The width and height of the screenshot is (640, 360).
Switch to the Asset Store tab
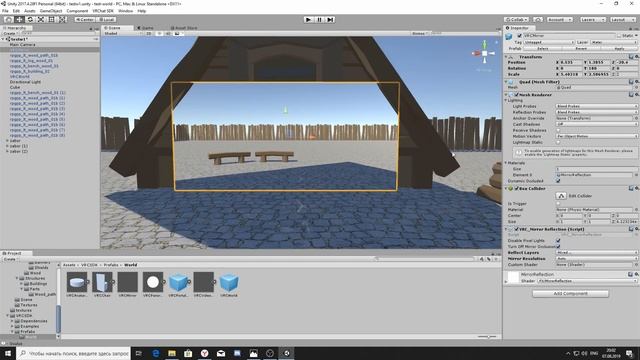click(x=184, y=28)
